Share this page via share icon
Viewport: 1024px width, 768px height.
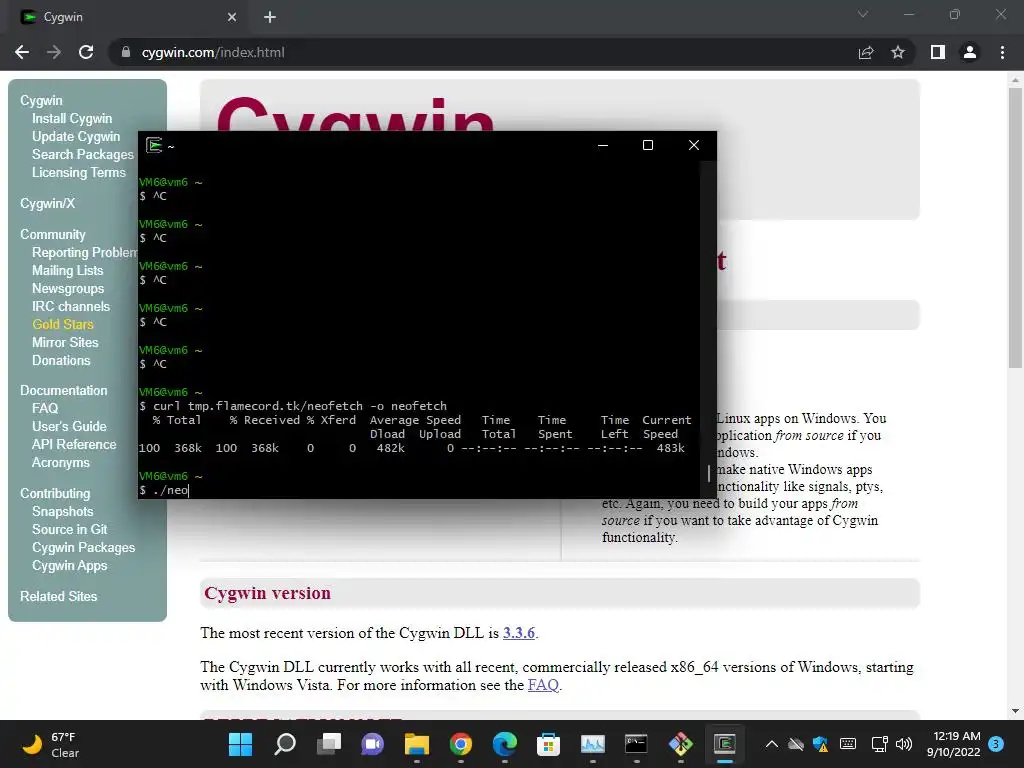point(866,52)
